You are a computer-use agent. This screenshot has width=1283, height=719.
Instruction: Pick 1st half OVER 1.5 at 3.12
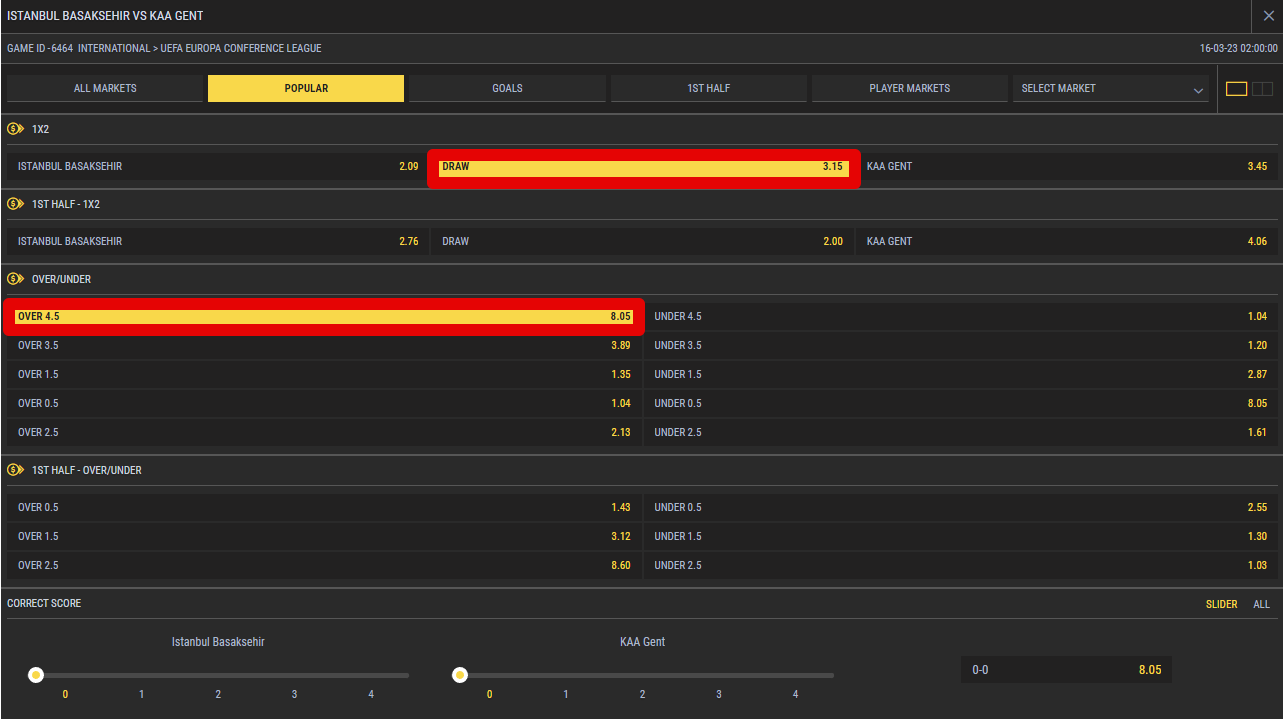(324, 536)
